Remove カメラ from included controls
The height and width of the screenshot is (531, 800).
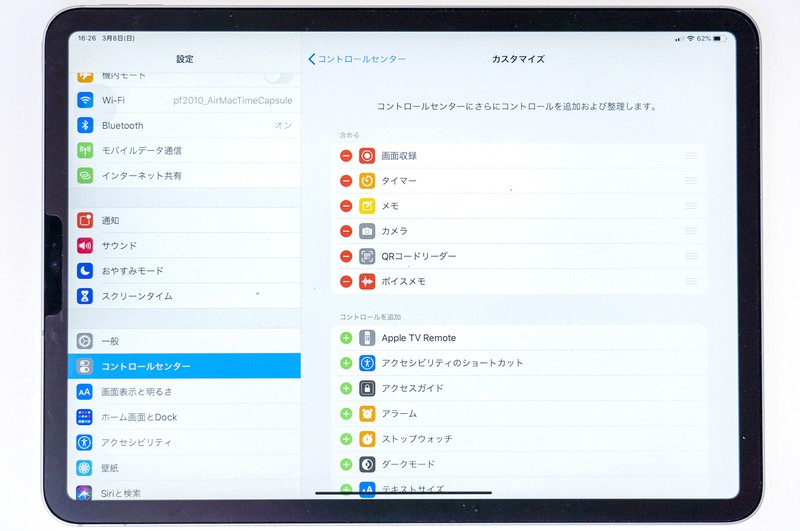pyautogui.click(x=346, y=231)
